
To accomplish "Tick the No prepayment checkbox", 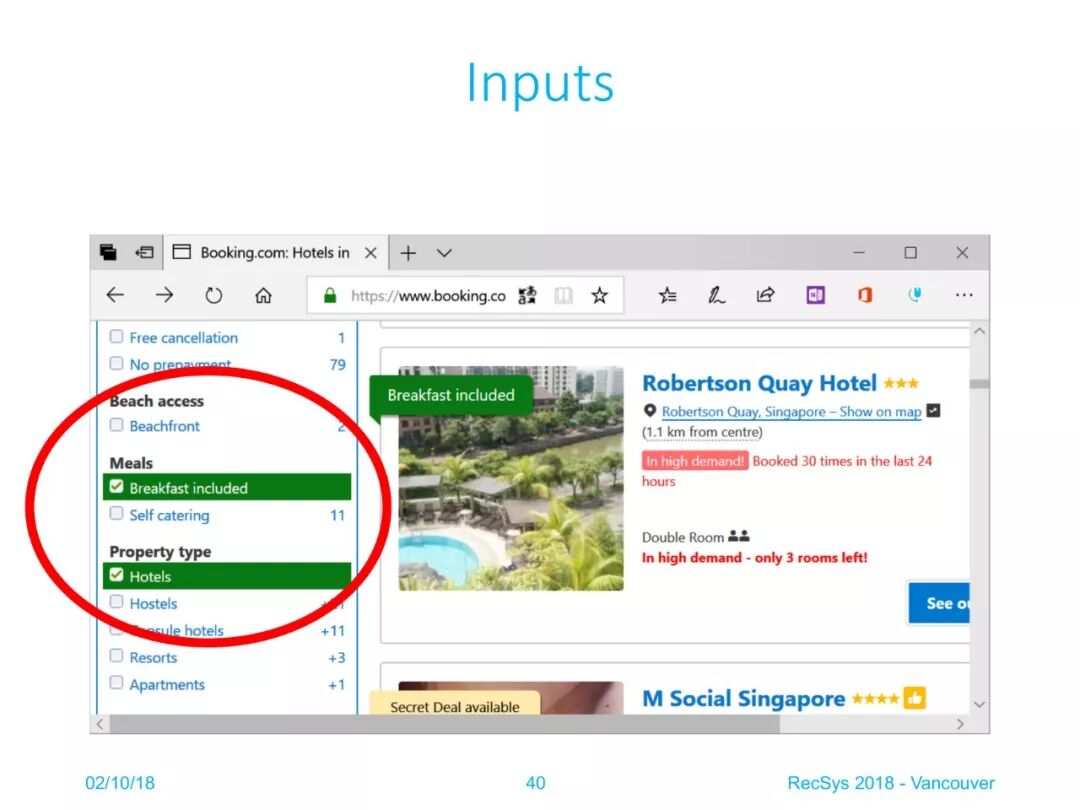I will point(116,363).
